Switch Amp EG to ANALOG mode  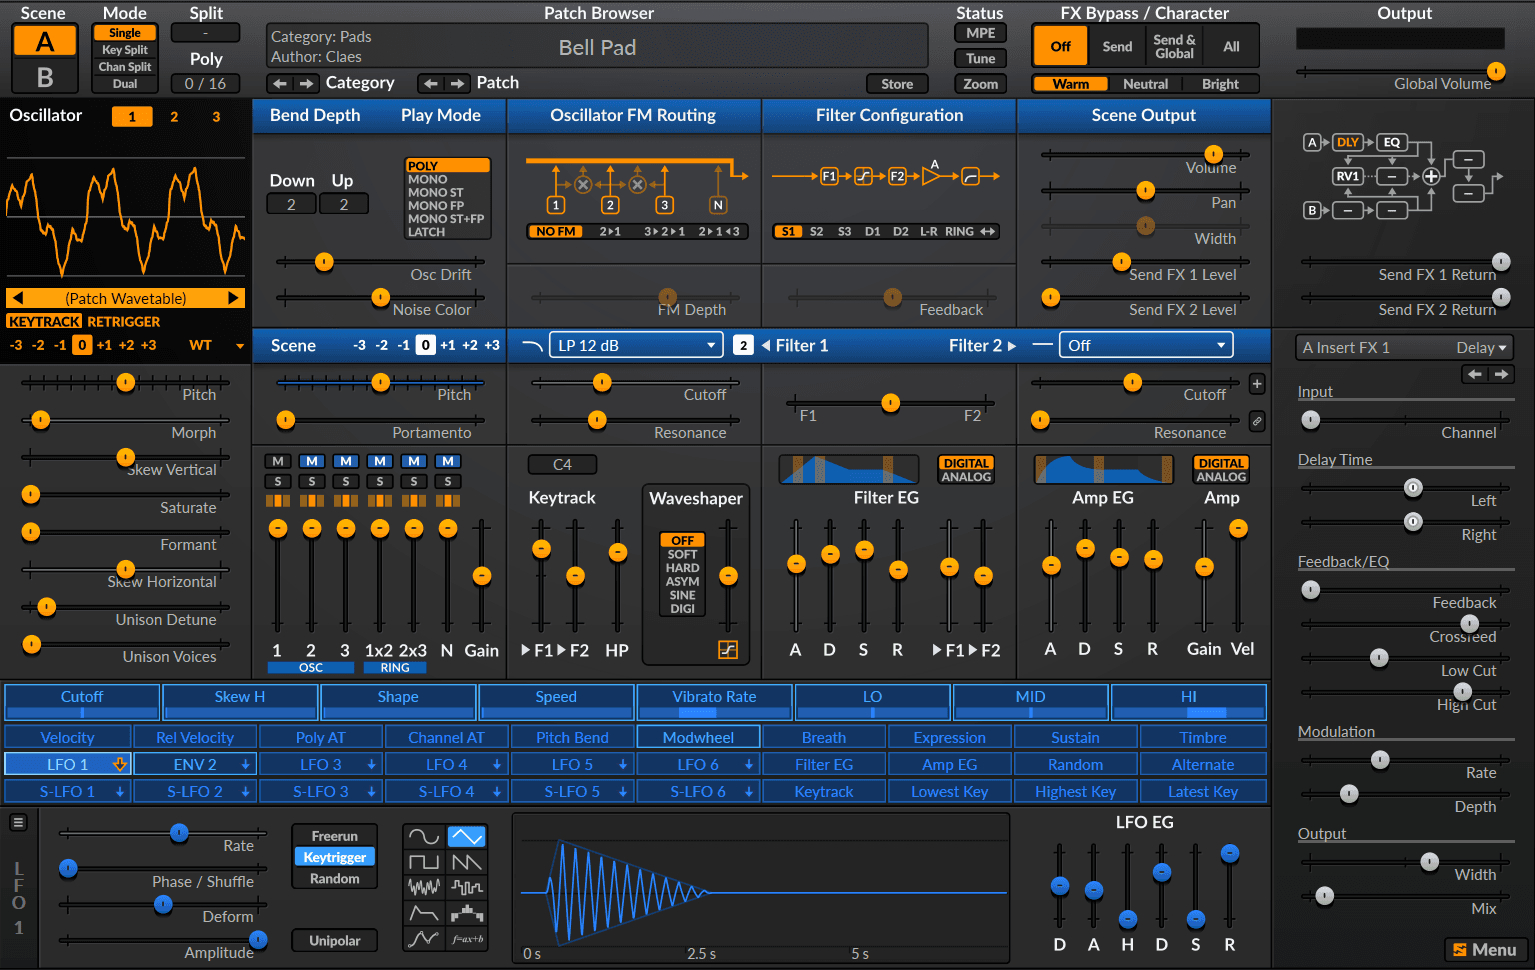[1221, 478]
